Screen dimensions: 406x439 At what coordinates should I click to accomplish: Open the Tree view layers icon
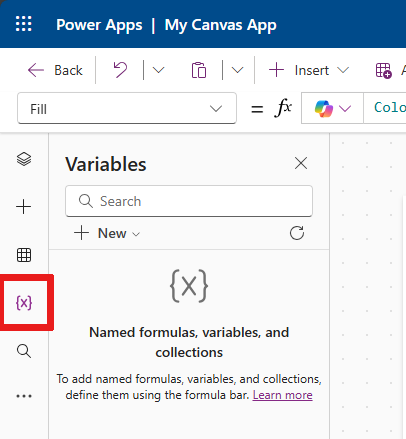coord(24,159)
